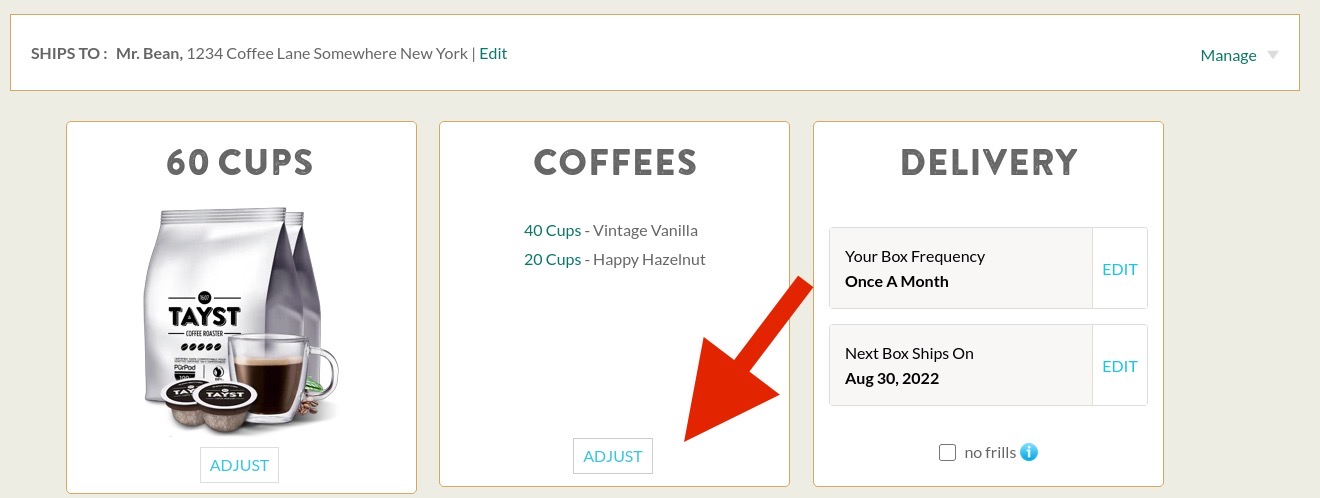The width and height of the screenshot is (1320, 498).
Task: Click the TAYST coffee bag product image
Action: (240, 320)
